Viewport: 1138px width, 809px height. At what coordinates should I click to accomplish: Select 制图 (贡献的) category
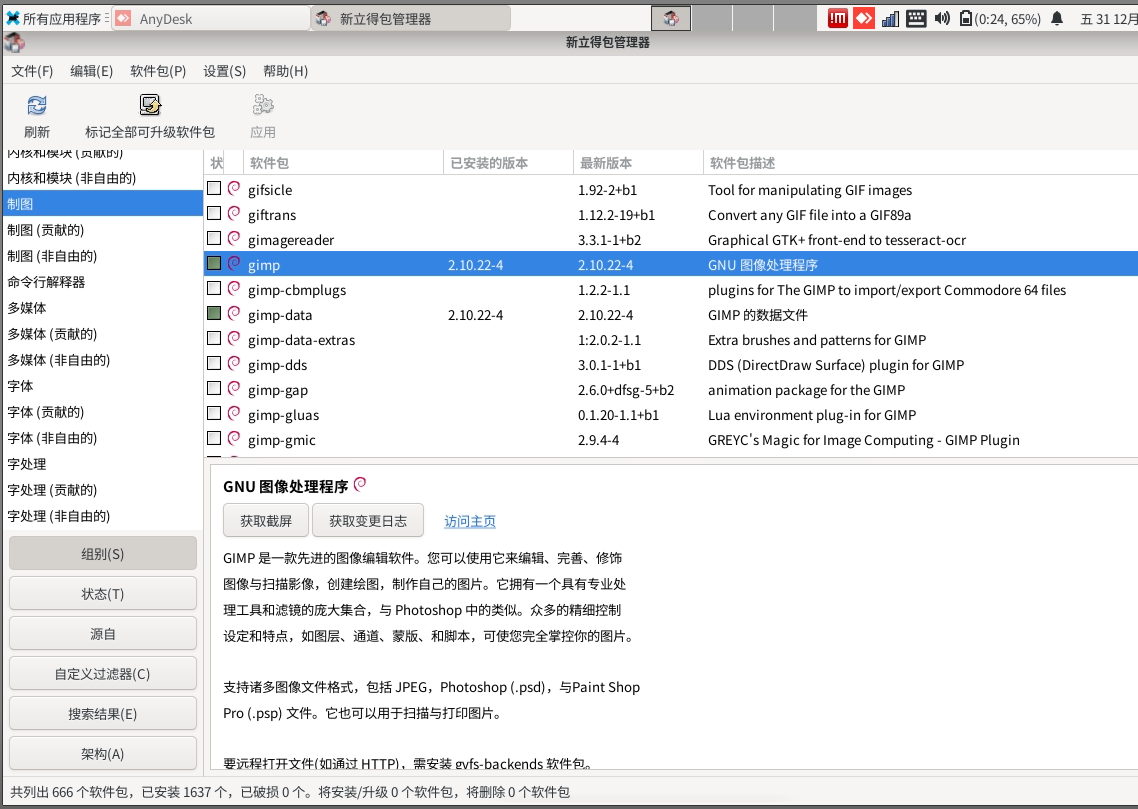coord(102,230)
